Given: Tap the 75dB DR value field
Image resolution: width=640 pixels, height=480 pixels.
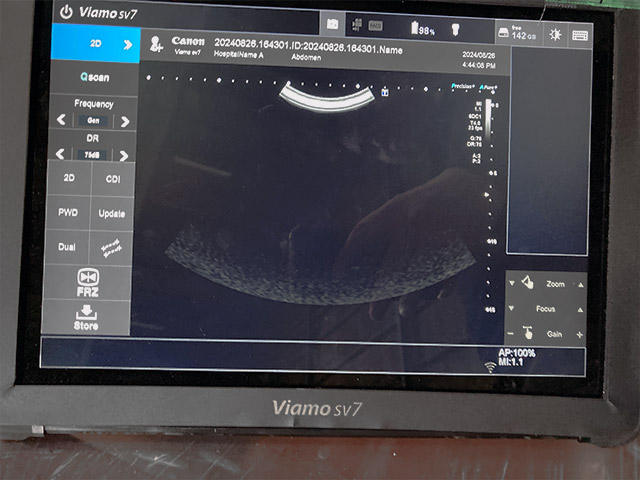Looking at the screenshot, I should (x=92, y=155).
